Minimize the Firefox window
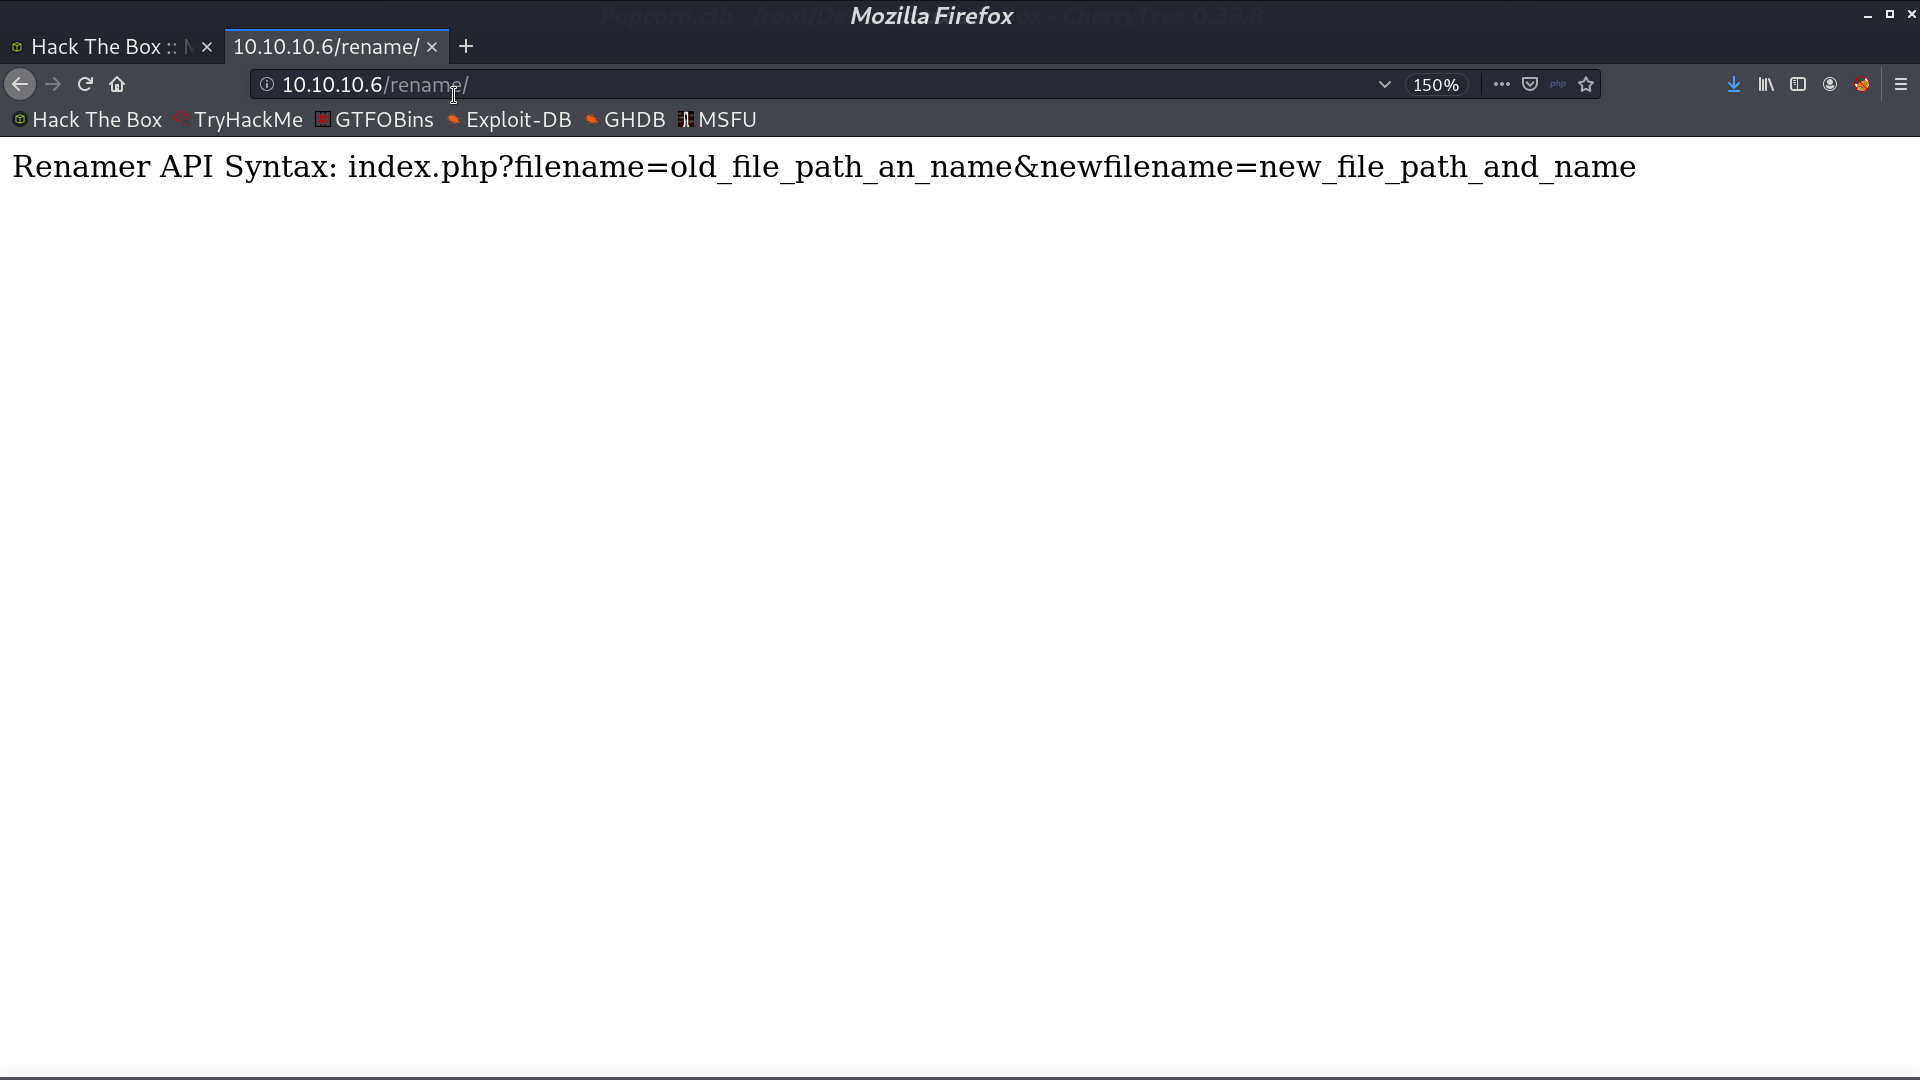 (x=1867, y=15)
